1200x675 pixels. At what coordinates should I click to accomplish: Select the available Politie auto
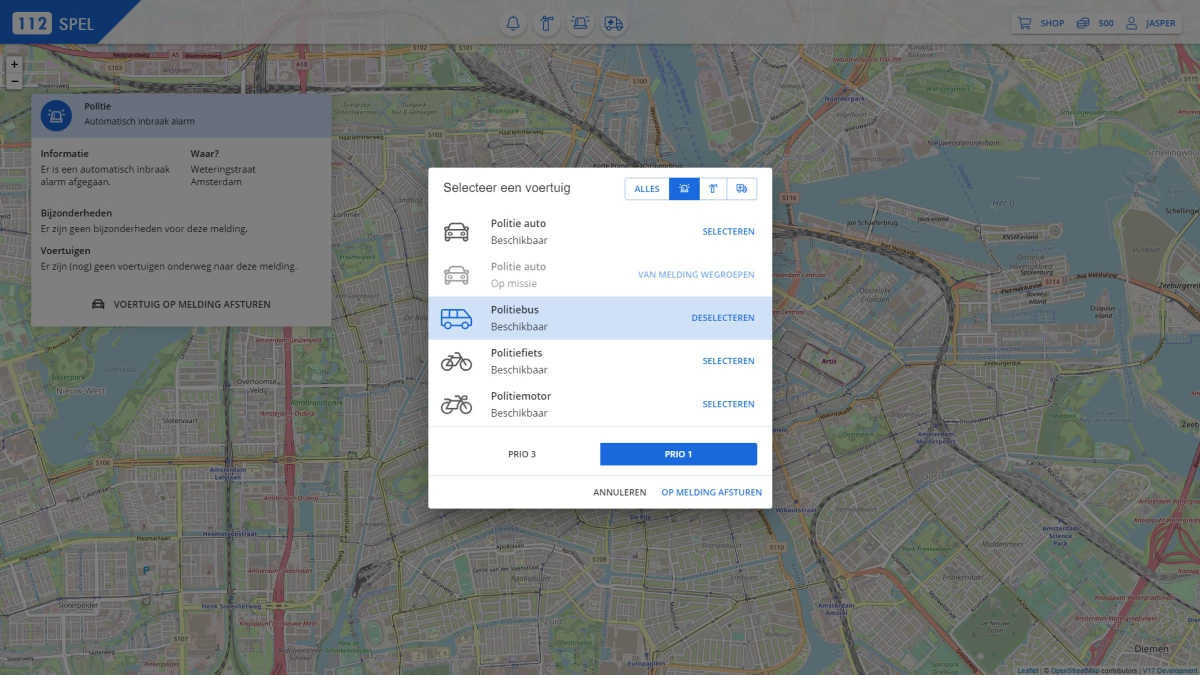(728, 232)
